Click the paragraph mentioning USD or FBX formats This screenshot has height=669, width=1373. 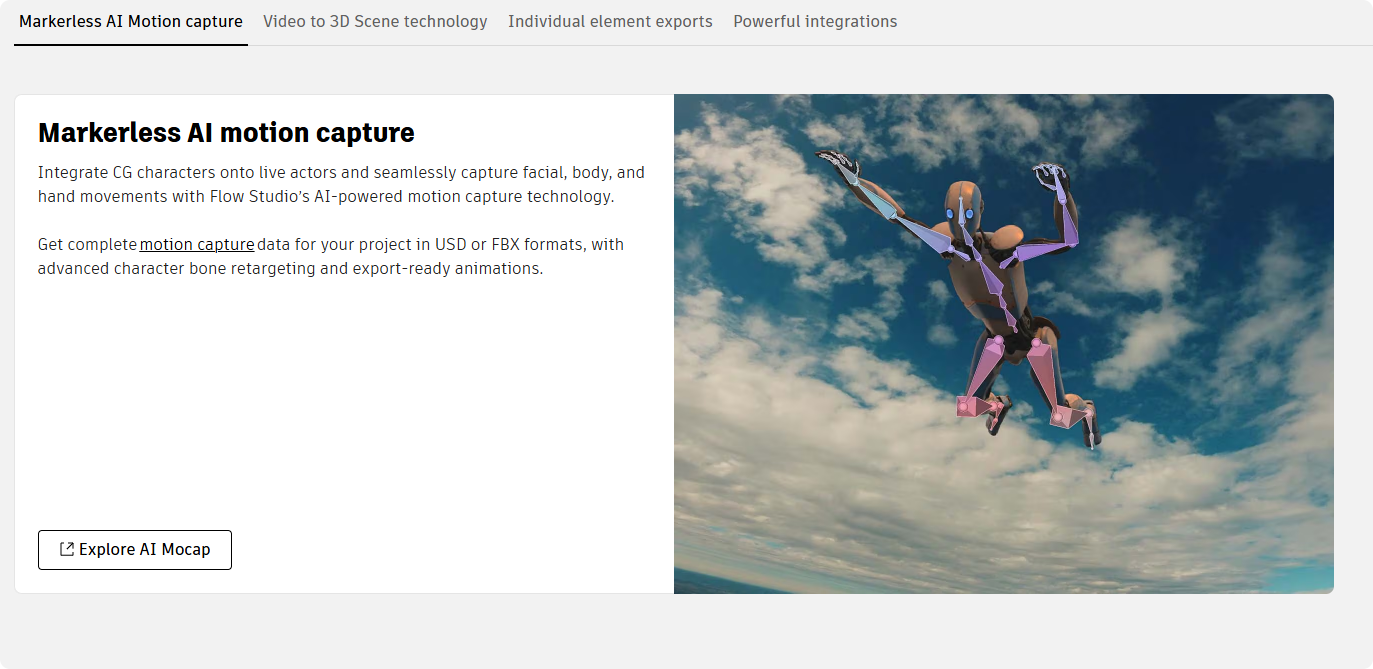pos(330,256)
